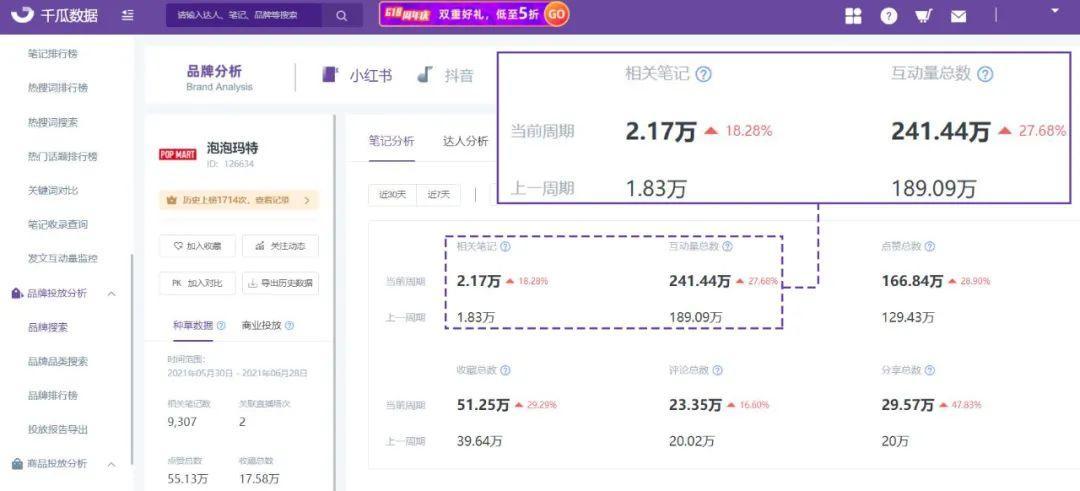Click the 618周年庆 promotion banner
Screen dimensions: 1080x491
point(475,14)
